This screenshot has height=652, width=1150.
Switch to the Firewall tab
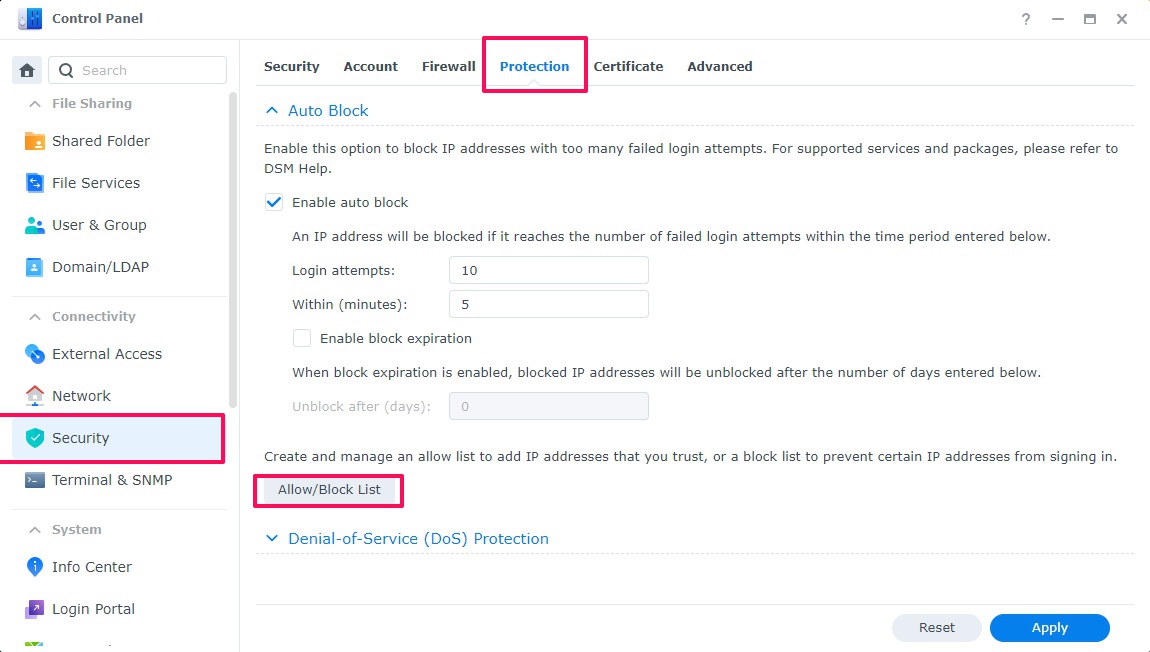tap(448, 66)
